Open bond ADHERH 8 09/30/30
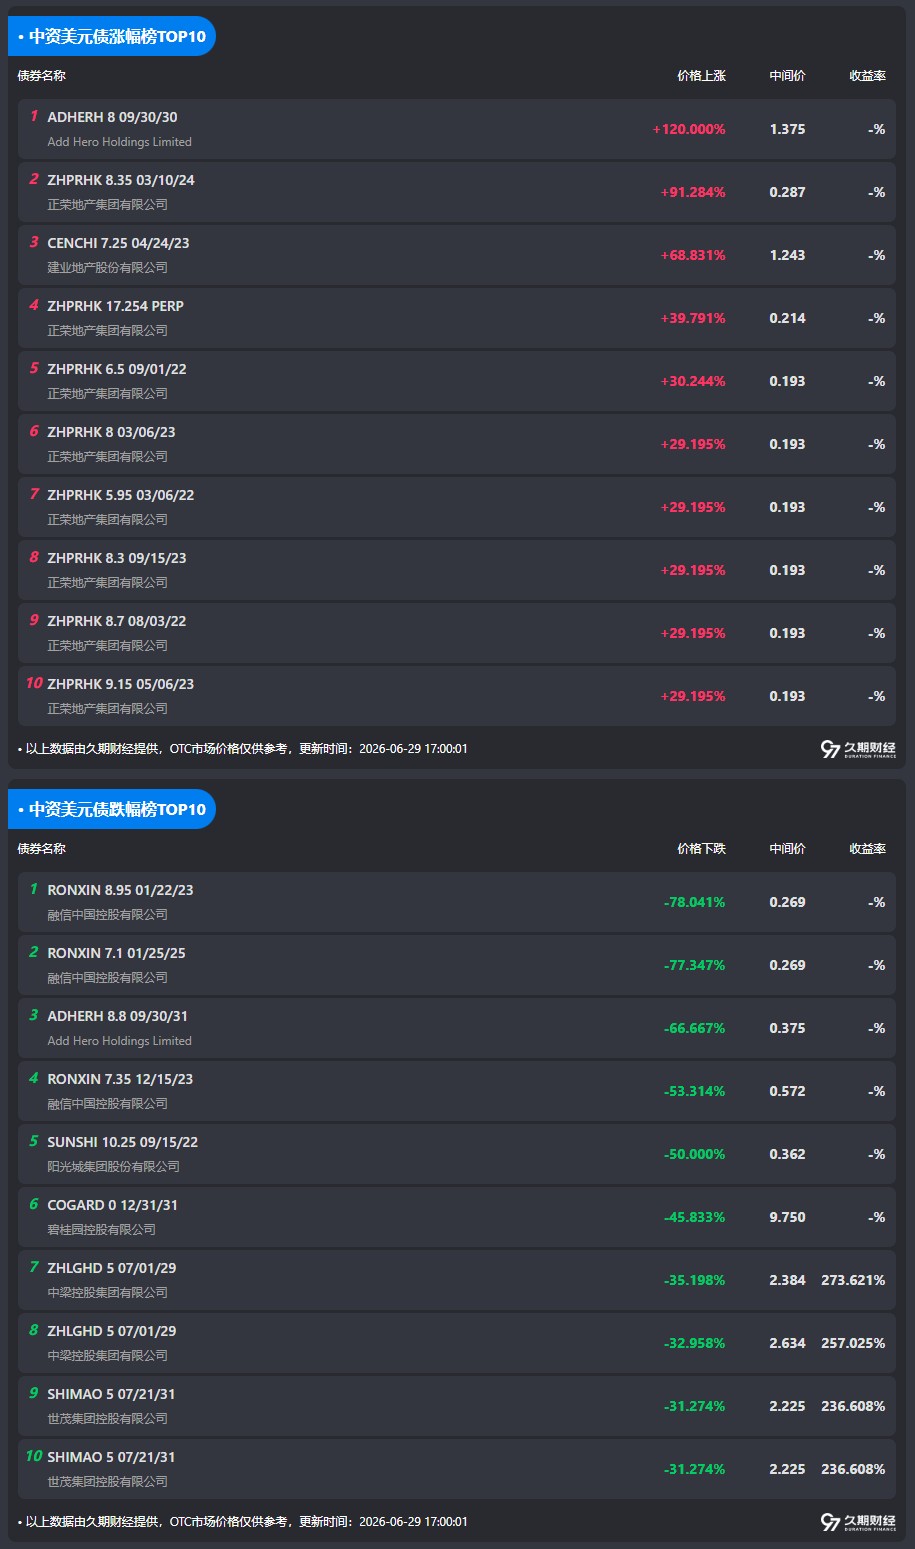This screenshot has height=1549, width=915. [x=112, y=117]
